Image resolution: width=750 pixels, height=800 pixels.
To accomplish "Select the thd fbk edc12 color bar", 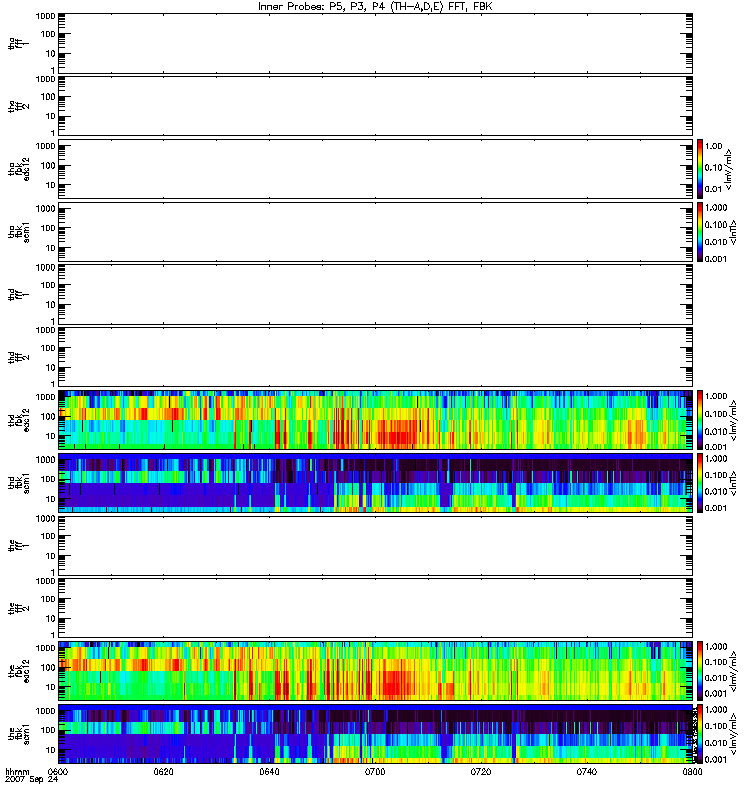I will [700, 420].
